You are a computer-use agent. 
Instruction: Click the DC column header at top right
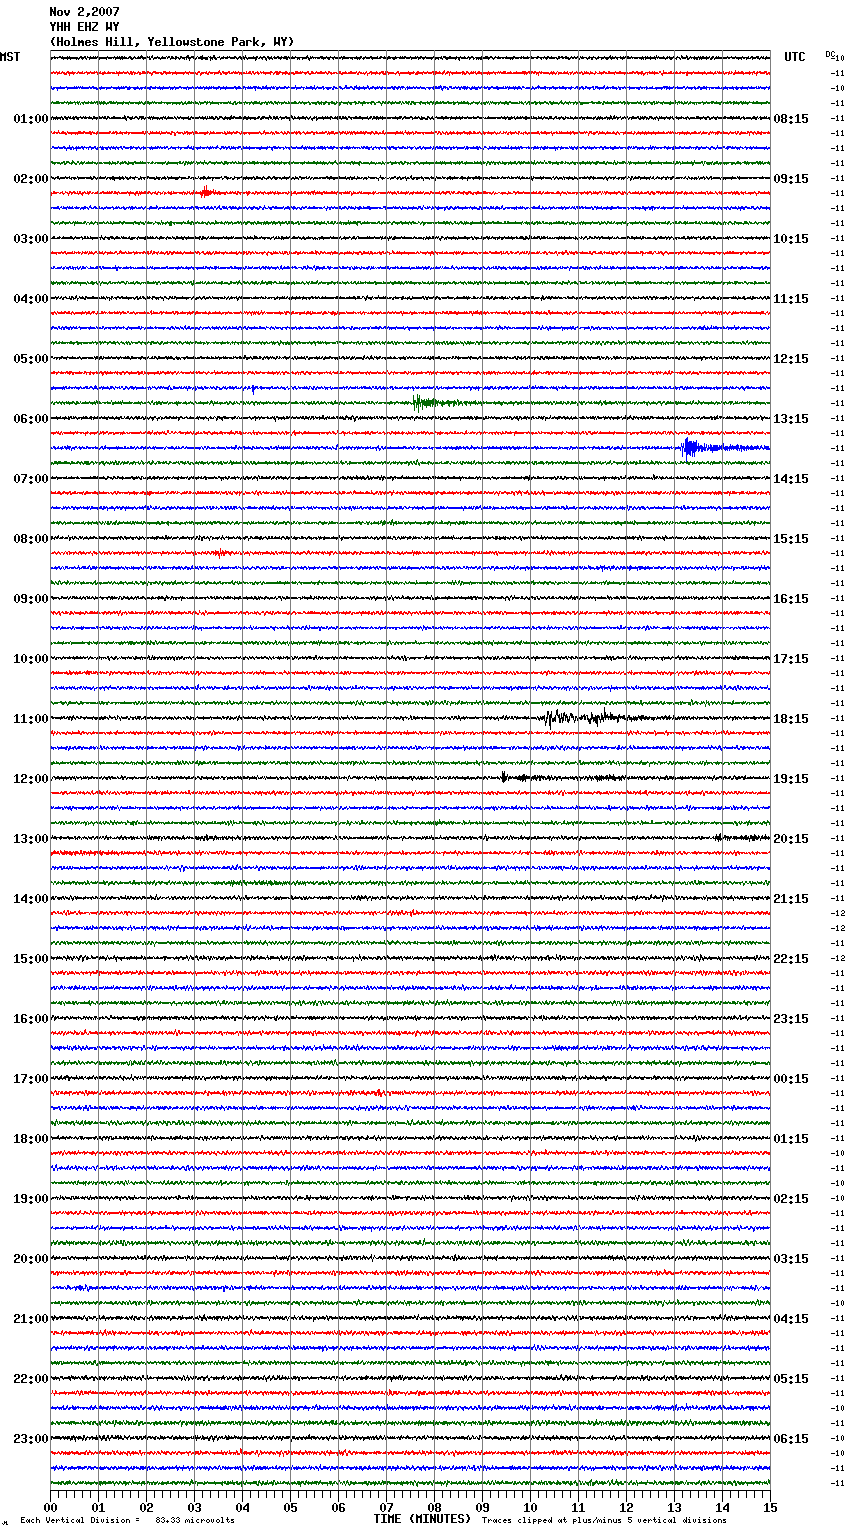tap(831, 55)
